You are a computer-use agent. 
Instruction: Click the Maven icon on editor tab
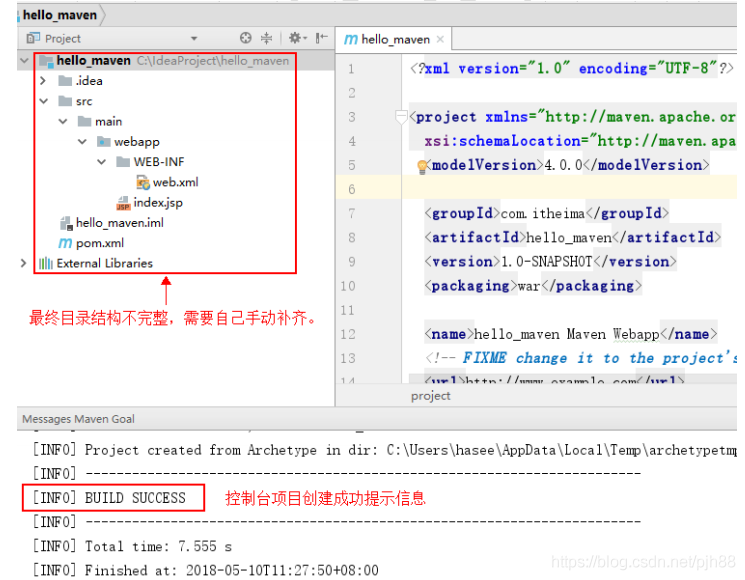[x=351, y=39]
